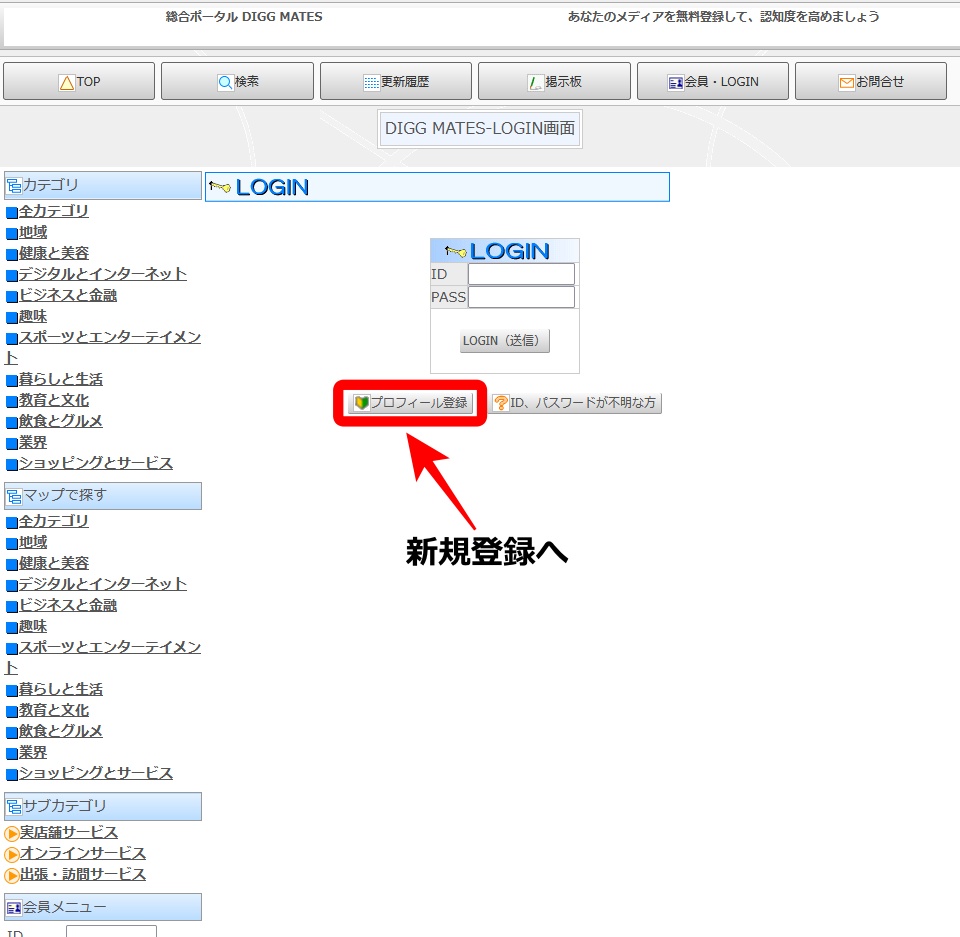Click the orange arrow icon beside 出張・訪問サービス

pyautogui.click(x=12, y=875)
